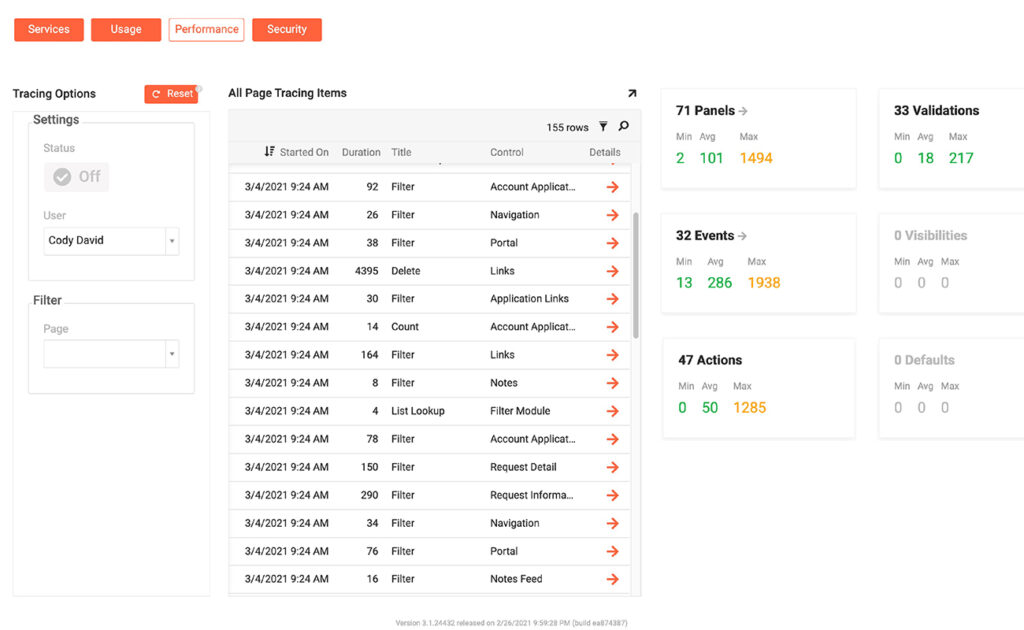The width and height of the screenshot is (1024, 630).
Task: Click the table's vertical scrollbar
Action: click(x=636, y=275)
